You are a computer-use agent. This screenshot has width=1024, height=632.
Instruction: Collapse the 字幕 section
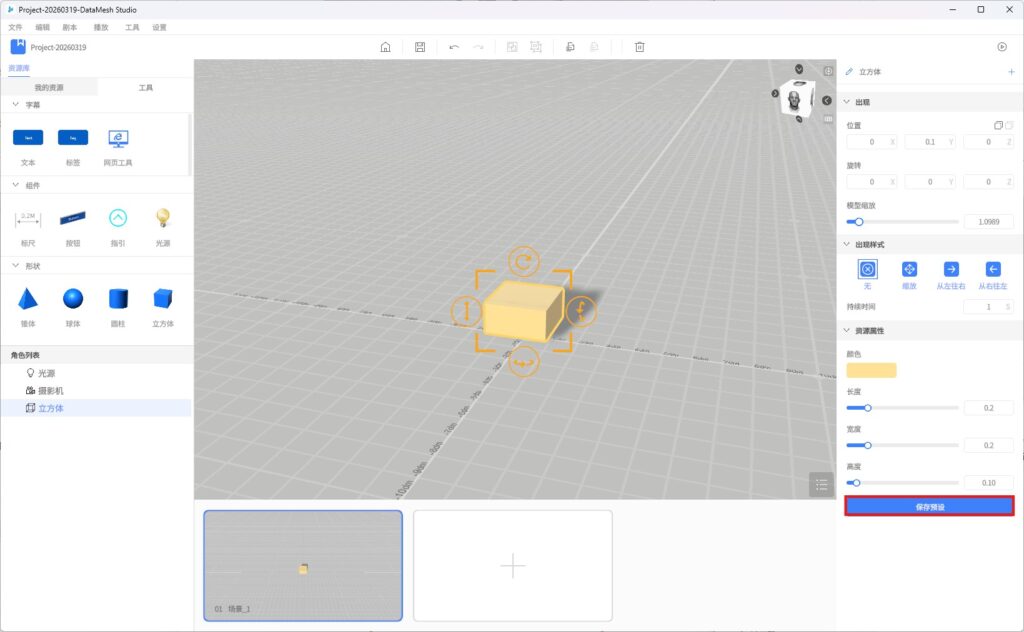15,105
